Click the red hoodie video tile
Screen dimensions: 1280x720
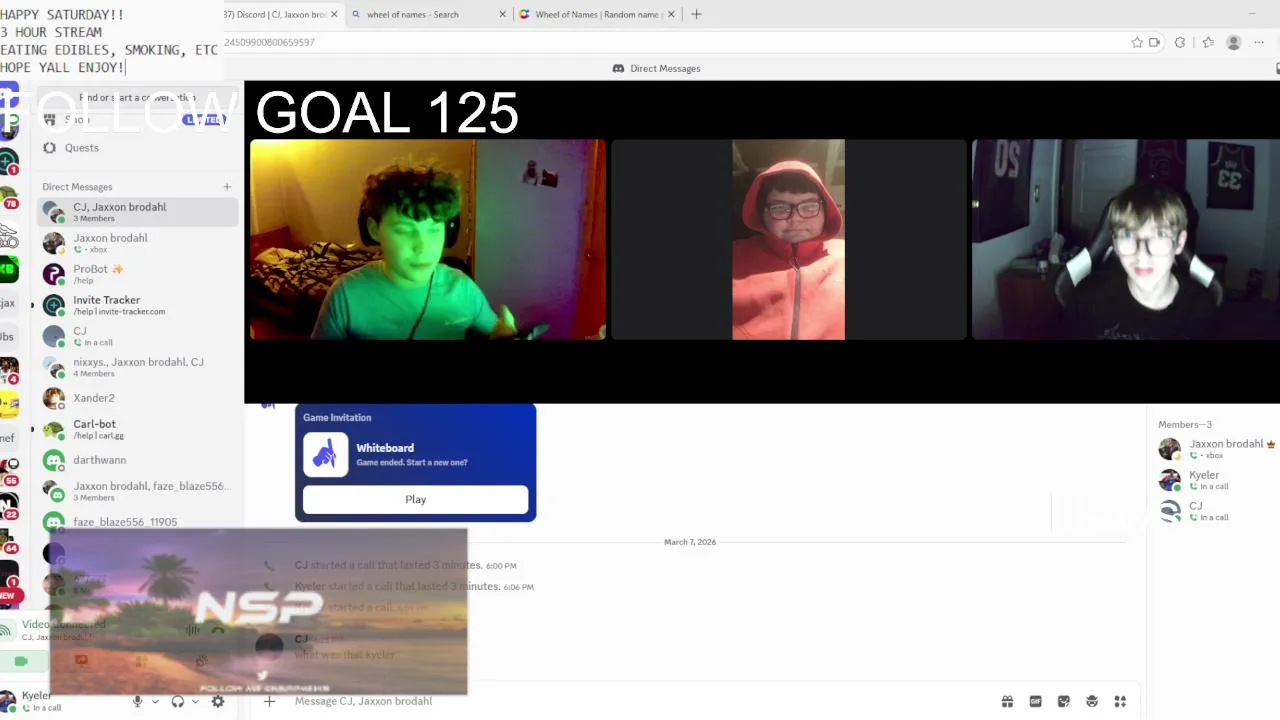point(789,240)
